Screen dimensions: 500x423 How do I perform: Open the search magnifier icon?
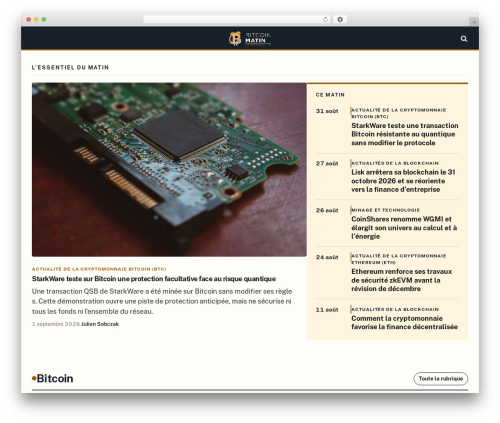coord(464,39)
